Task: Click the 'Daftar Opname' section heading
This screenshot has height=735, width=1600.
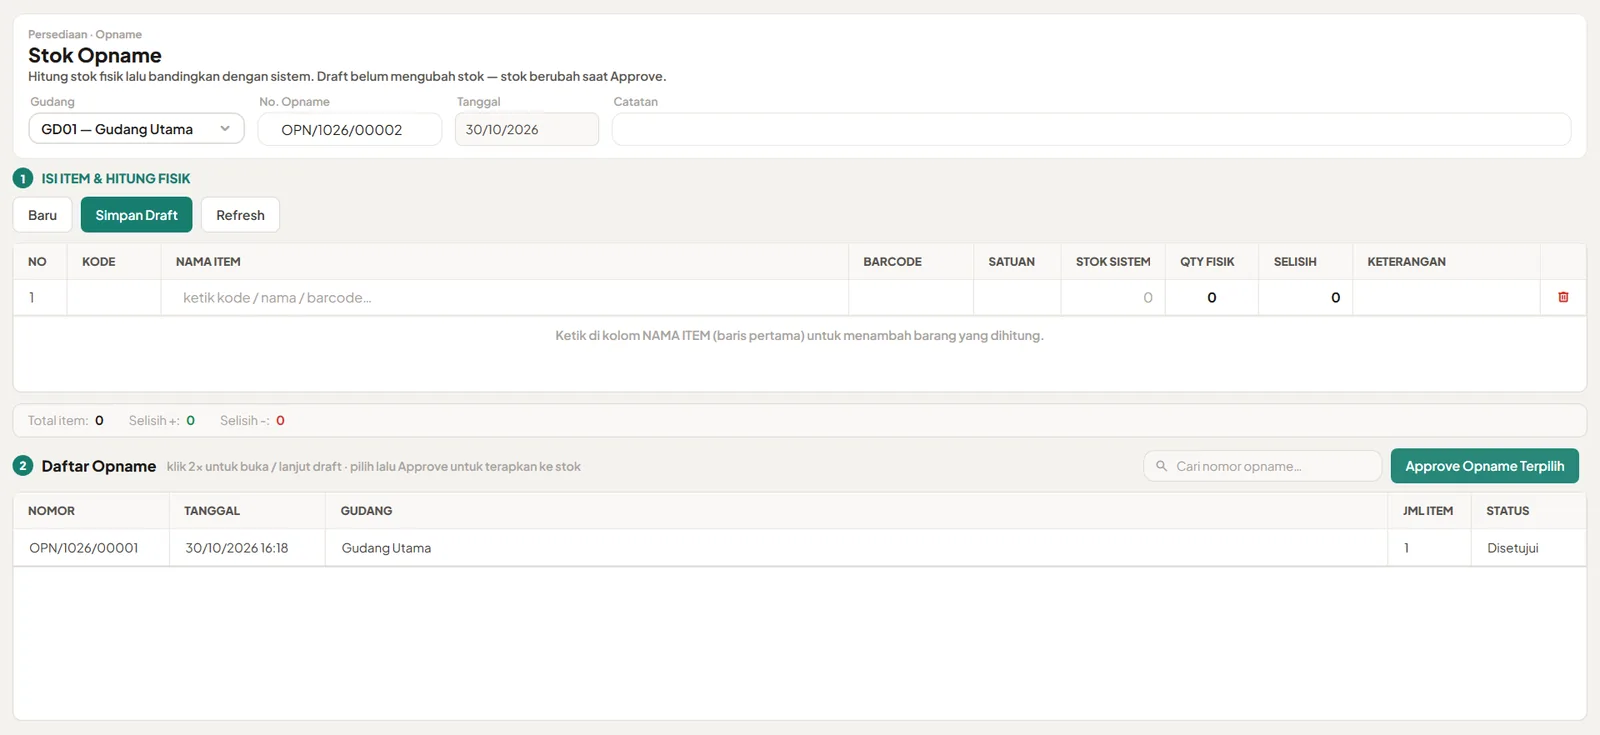Action: tap(98, 466)
